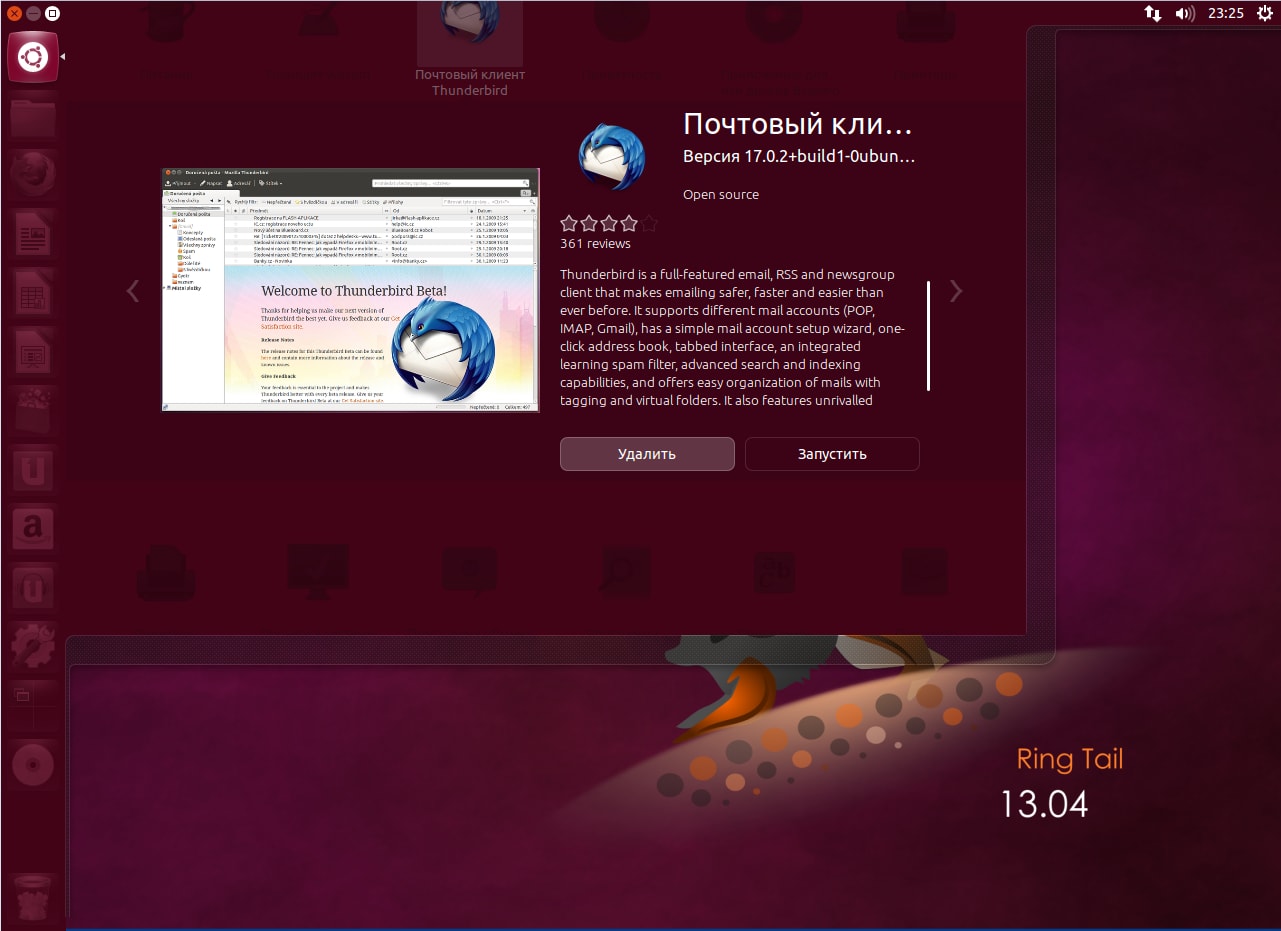Open Ubuntu One Music launcher icon
The height and width of the screenshot is (931, 1281).
tap(32, 589)
